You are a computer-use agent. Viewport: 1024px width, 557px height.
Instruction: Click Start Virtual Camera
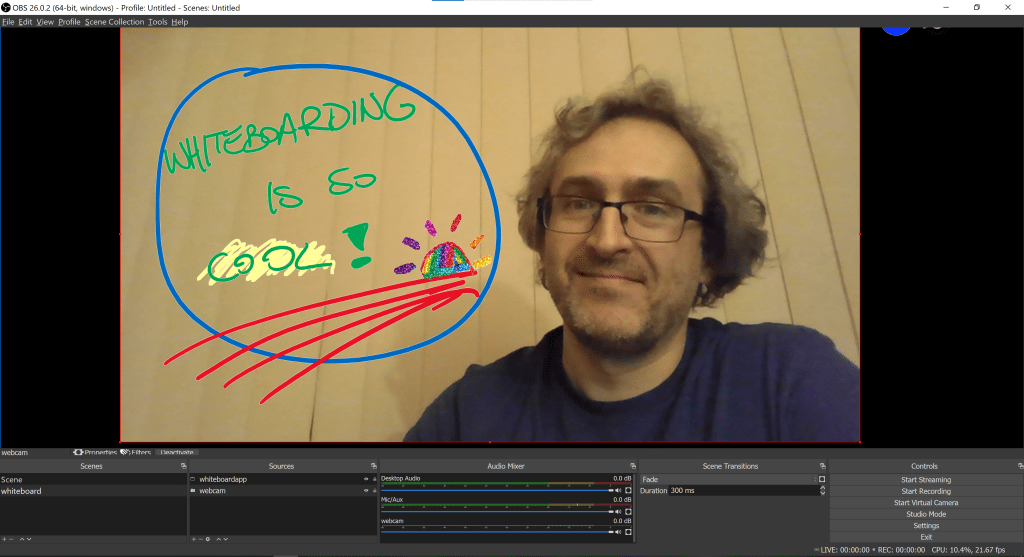[x=925, y=502]
